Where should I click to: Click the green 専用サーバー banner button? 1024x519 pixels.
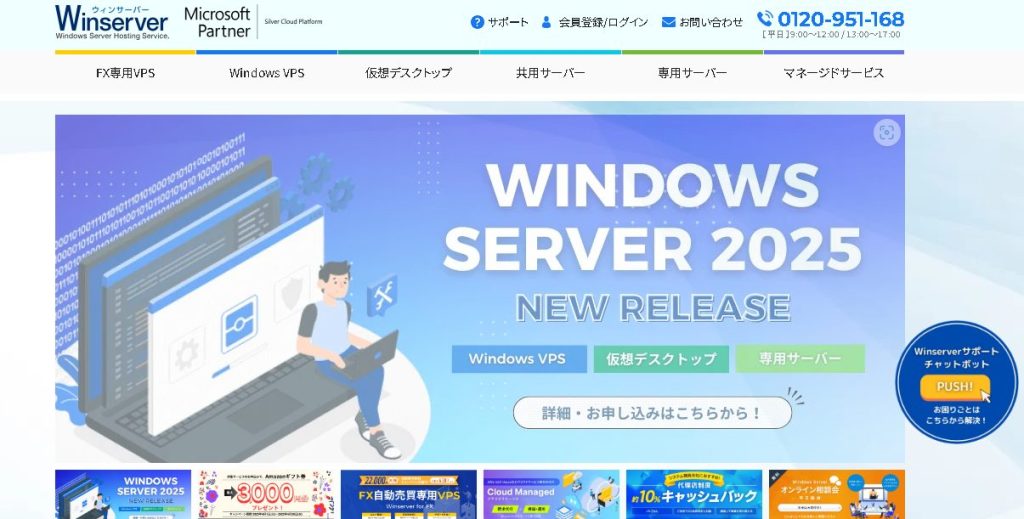pos(801,359)
